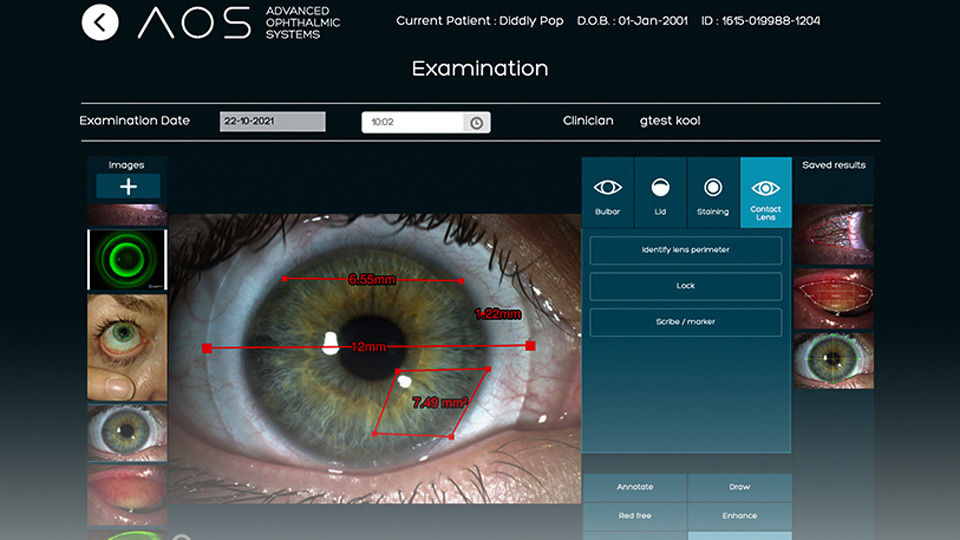
Task: Open the top partial eyelid thumbnail
Action: [127, 216]
